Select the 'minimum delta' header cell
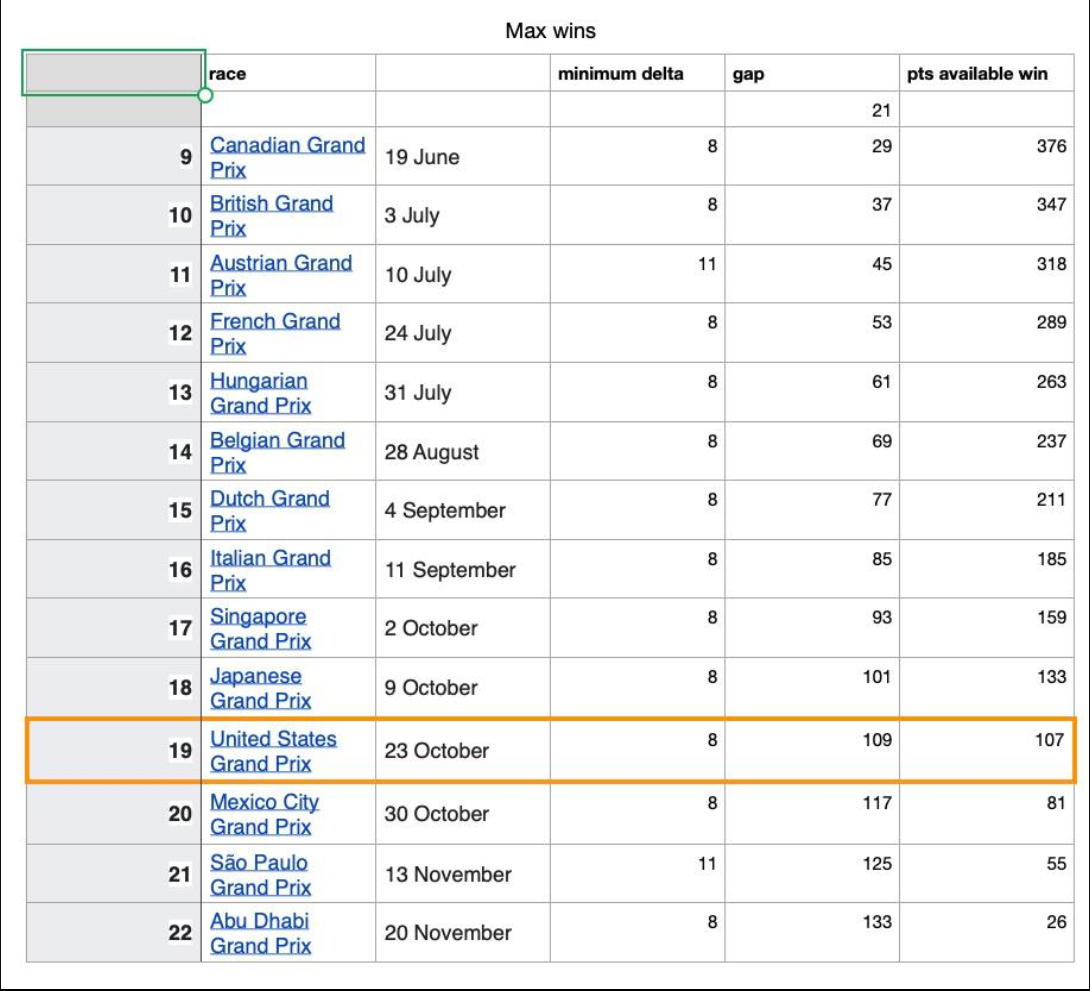The image size is (1090, 991). [x=637, y=73]
